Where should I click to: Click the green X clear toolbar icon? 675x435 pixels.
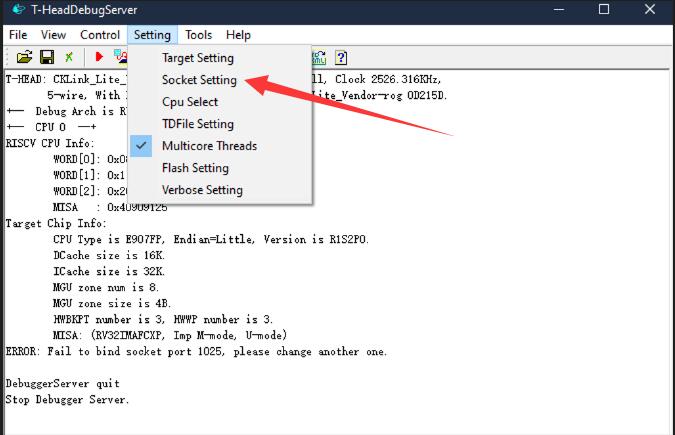(x=69, y=57)
